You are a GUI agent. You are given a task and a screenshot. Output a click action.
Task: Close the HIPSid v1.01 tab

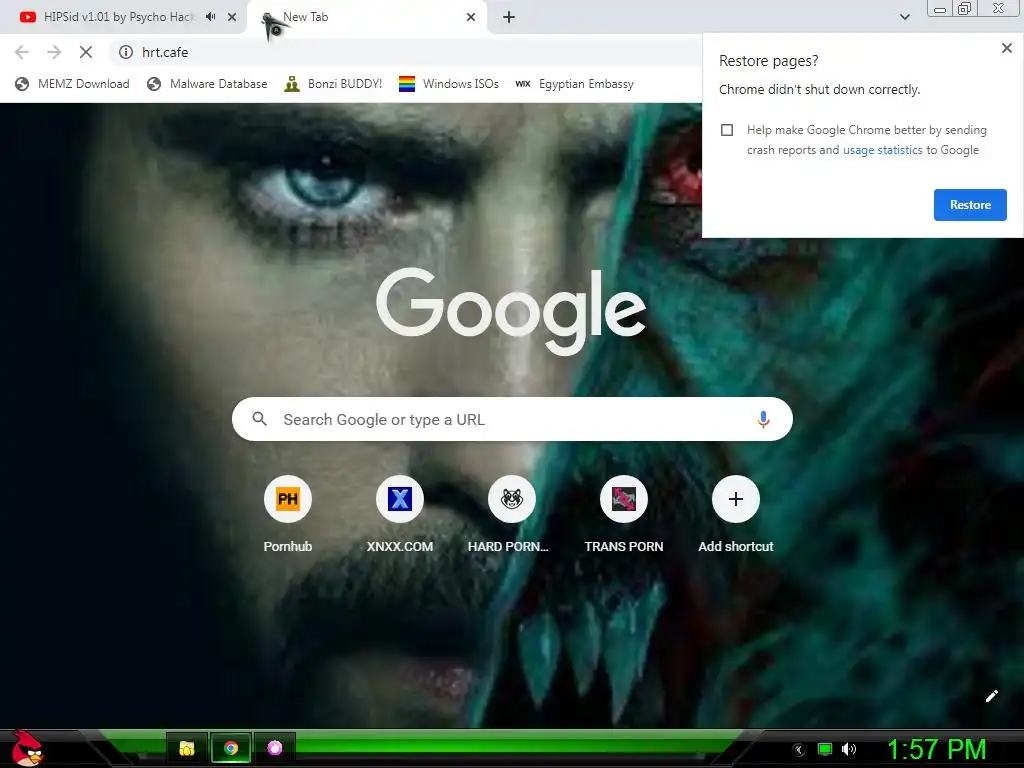coord(232,17)
